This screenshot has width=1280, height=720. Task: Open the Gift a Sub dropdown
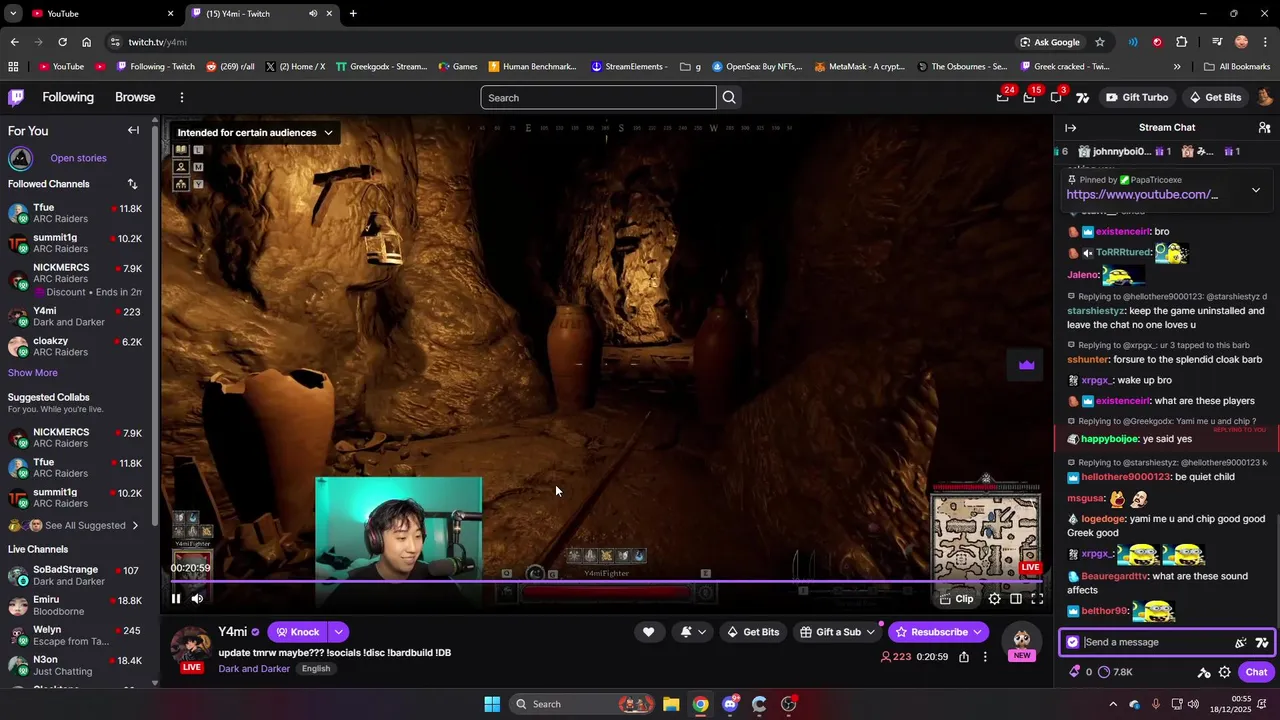point(838,632)
